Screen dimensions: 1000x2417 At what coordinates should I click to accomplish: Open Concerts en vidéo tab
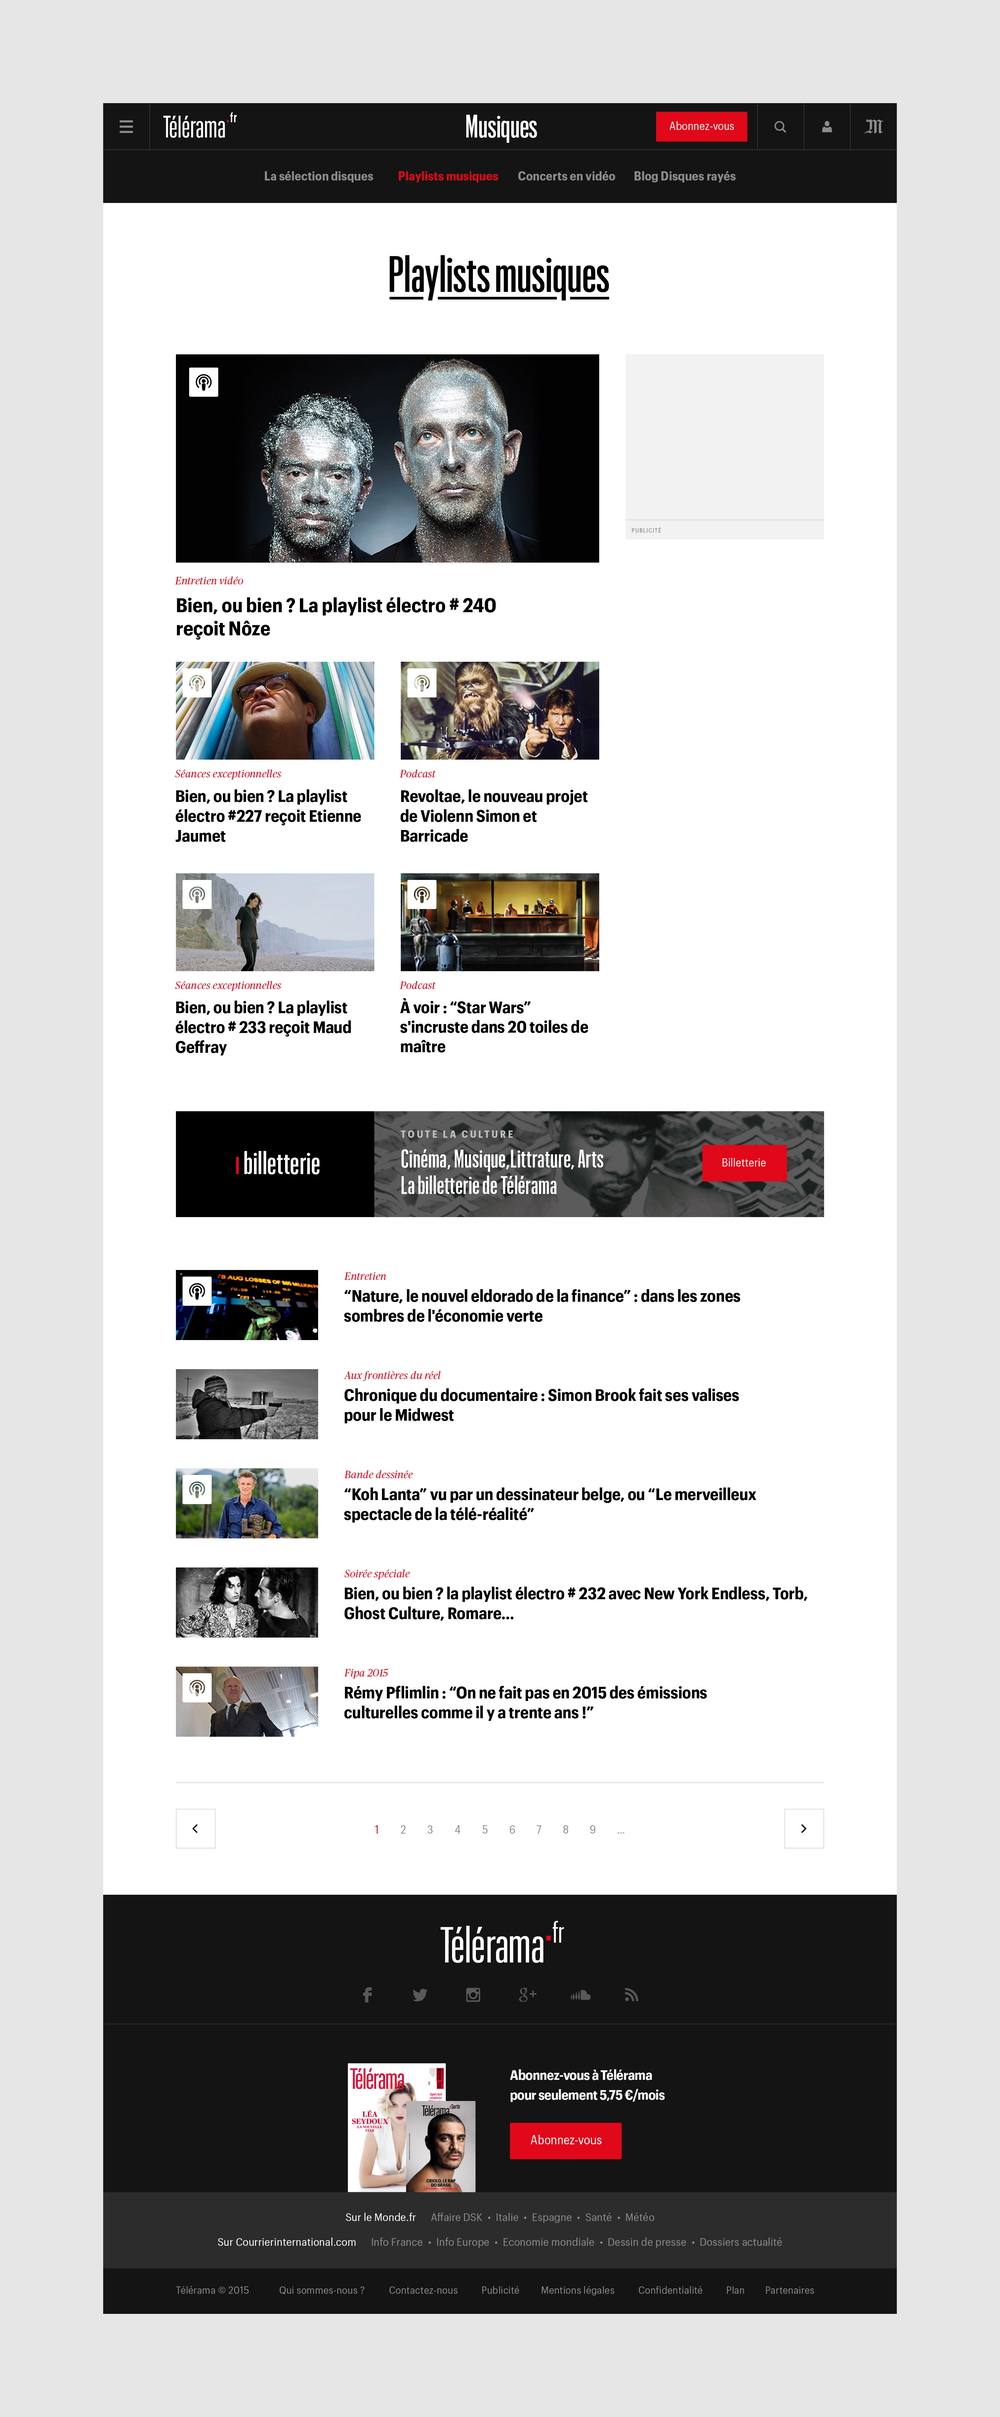coord(566,176)
